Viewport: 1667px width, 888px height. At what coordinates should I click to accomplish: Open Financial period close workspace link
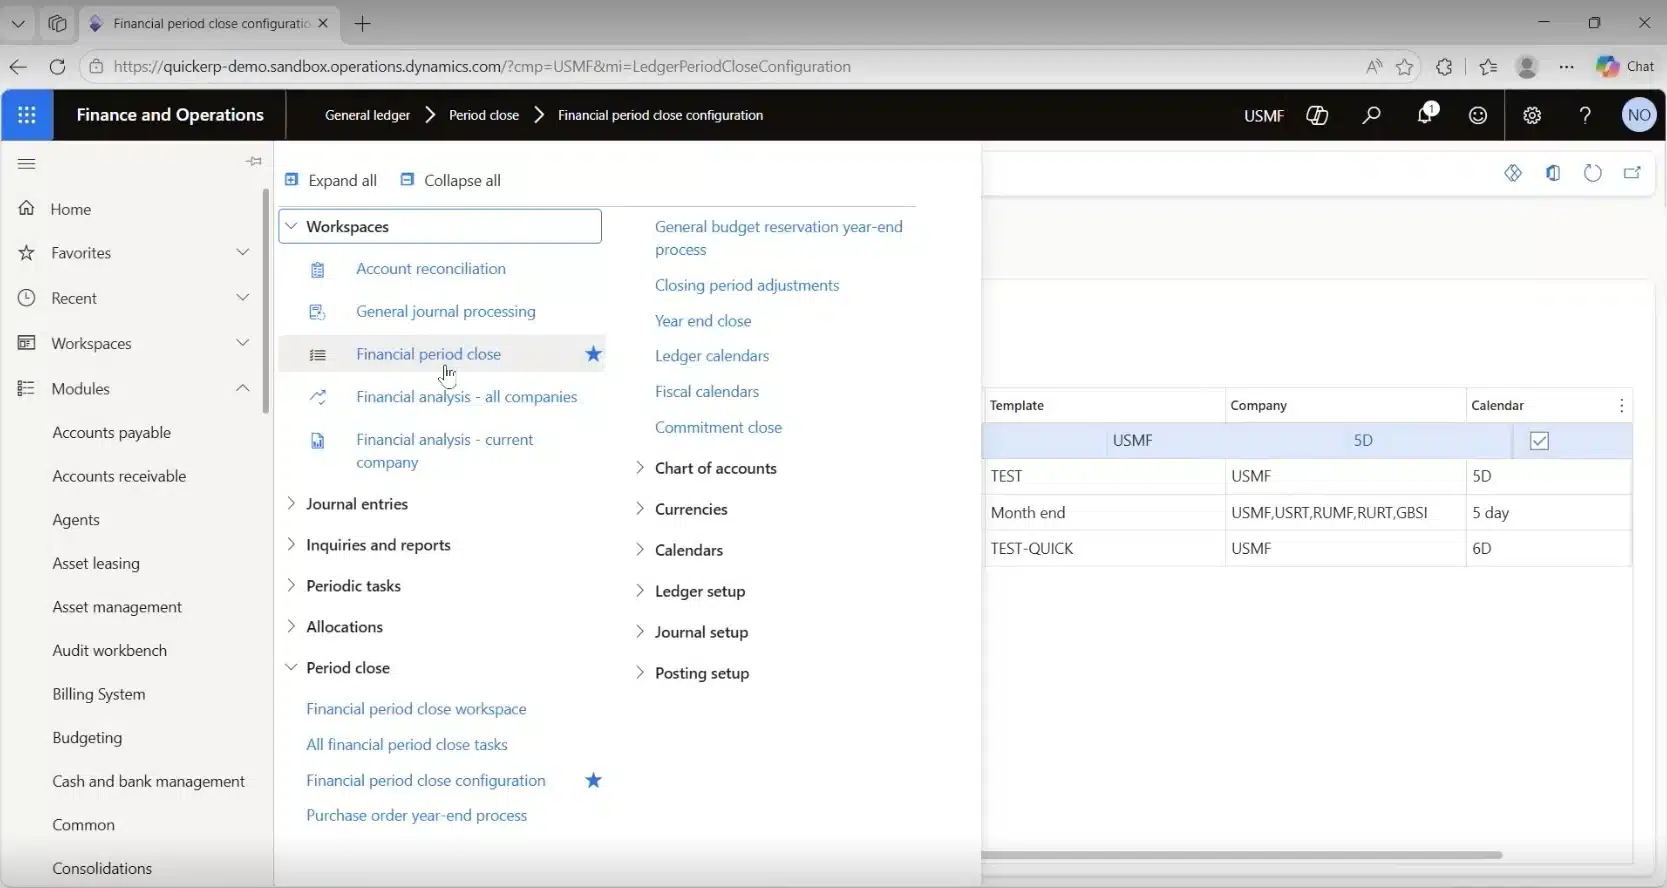(416, 708)
